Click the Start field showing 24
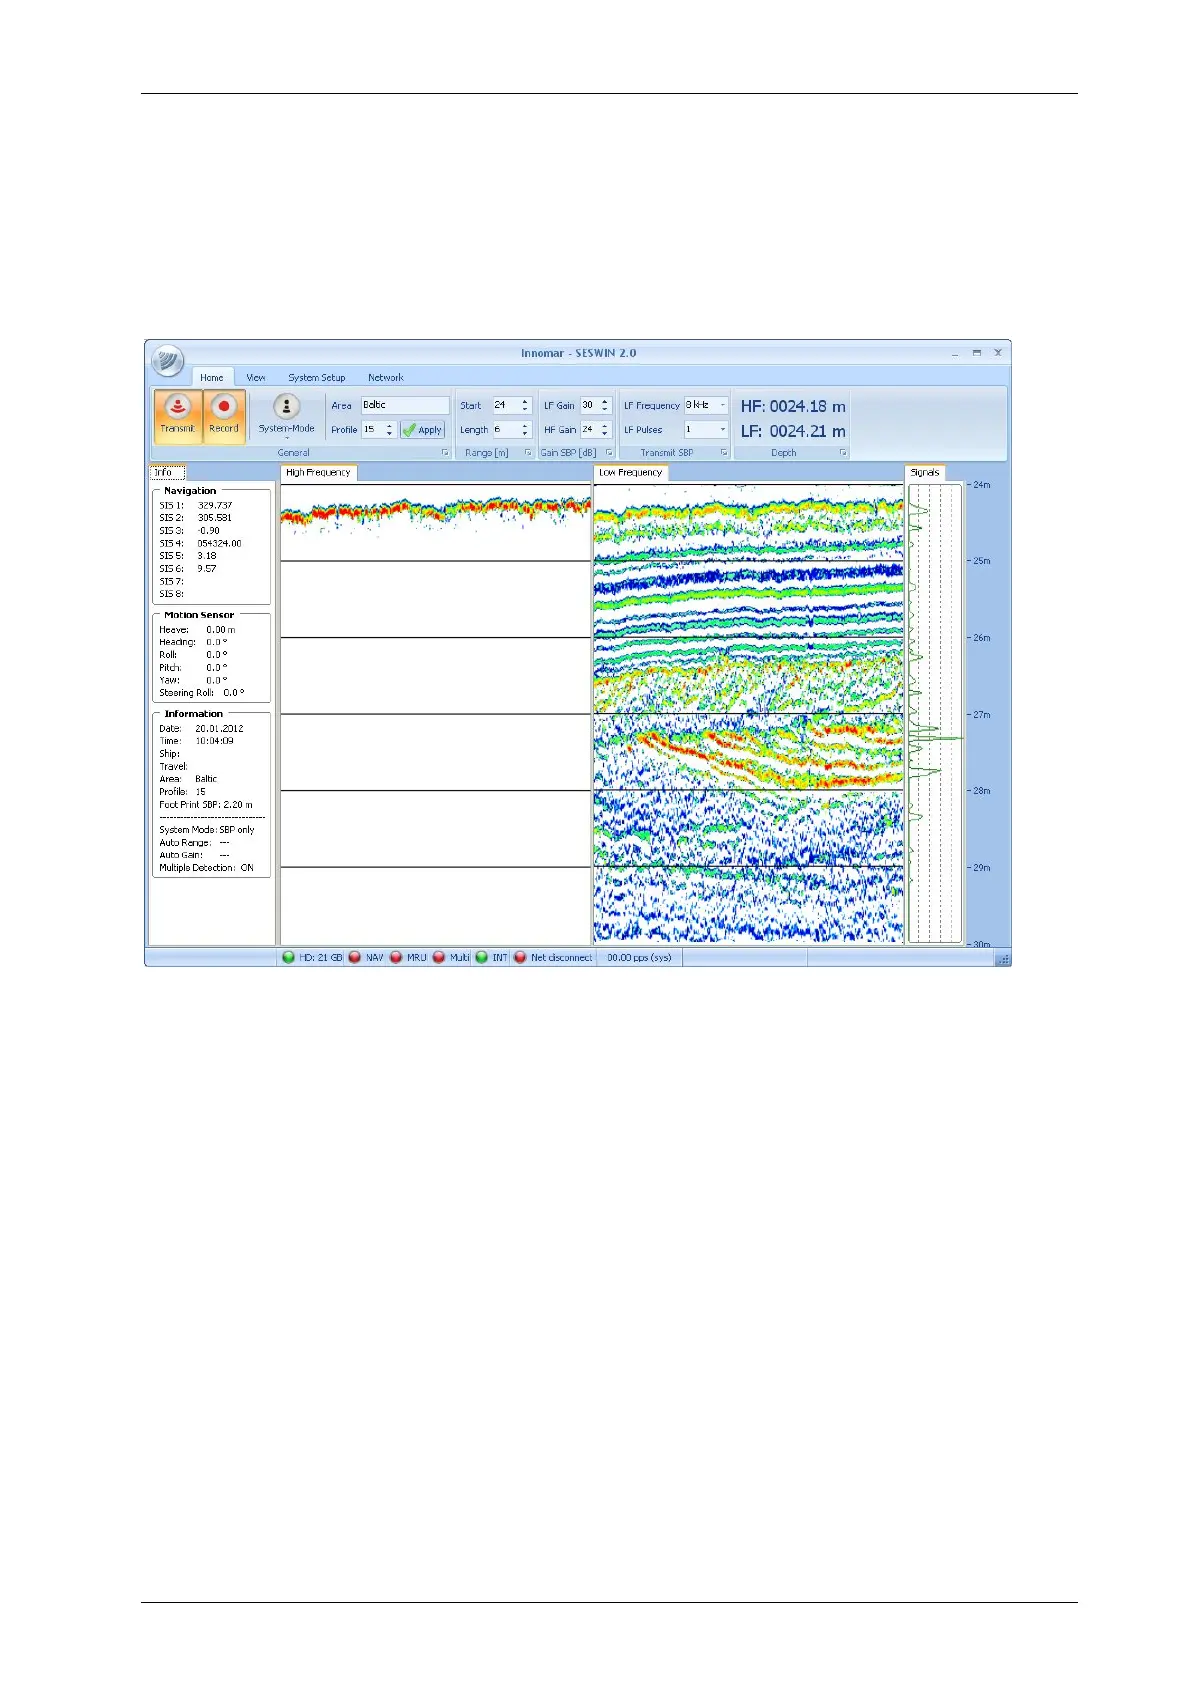 point(505,406)
